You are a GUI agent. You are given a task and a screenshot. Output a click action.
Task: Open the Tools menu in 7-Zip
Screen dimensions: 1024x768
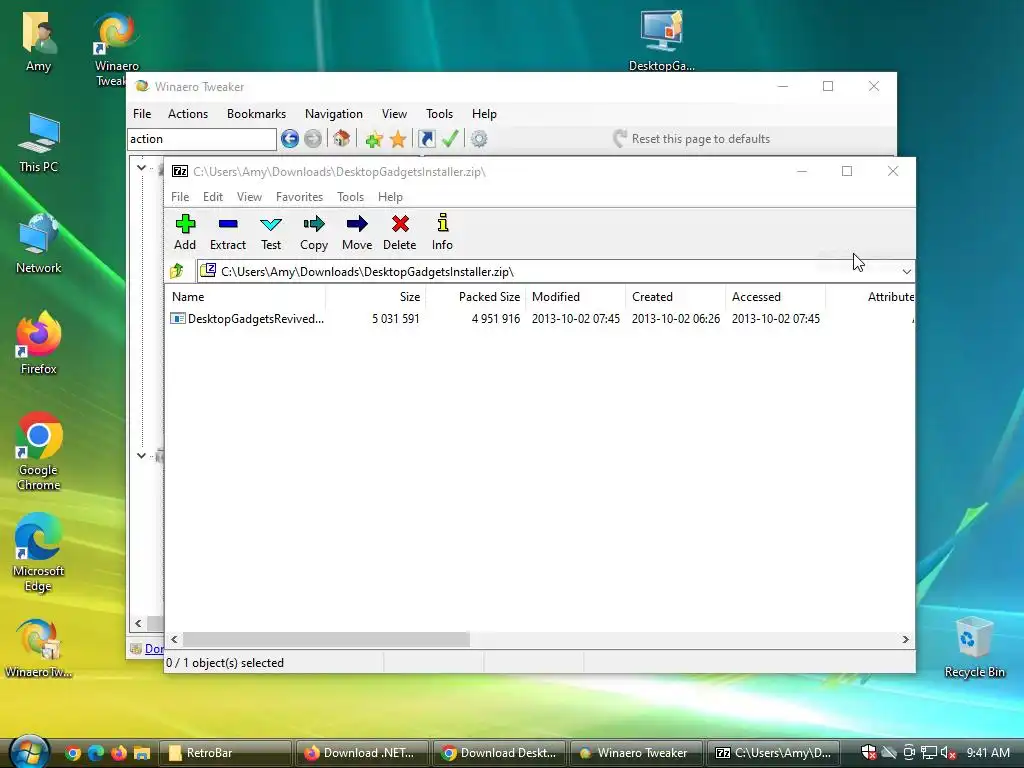click(x=350, y=197)
